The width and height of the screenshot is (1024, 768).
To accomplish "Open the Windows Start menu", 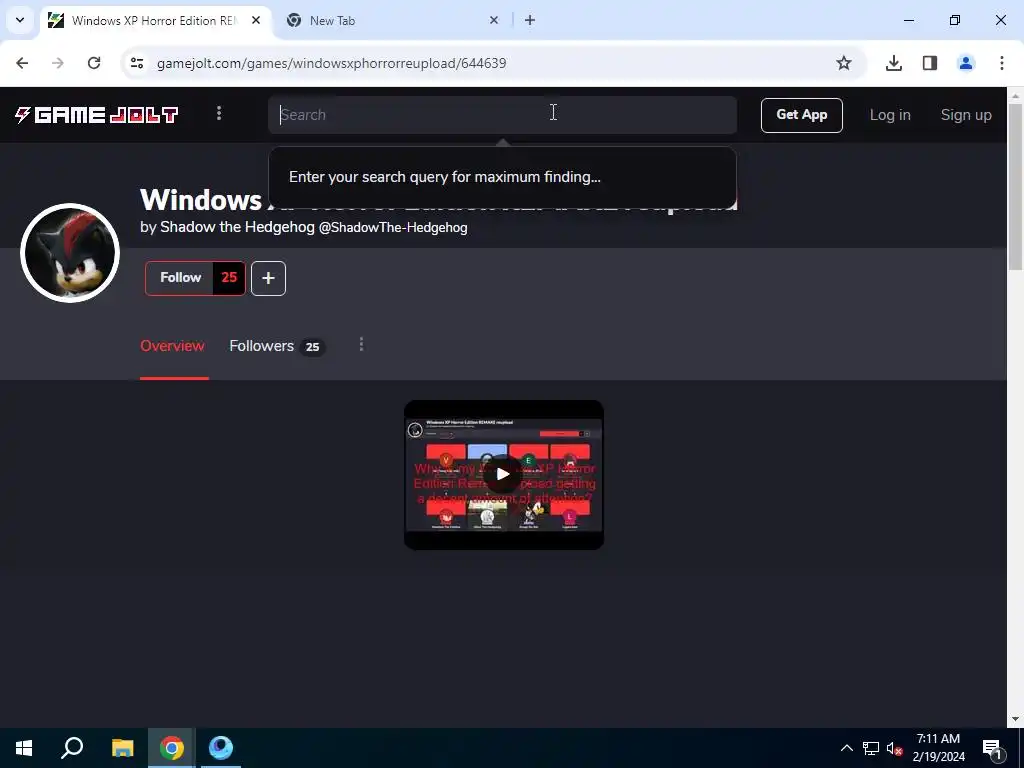I will [x=24, y=748].
